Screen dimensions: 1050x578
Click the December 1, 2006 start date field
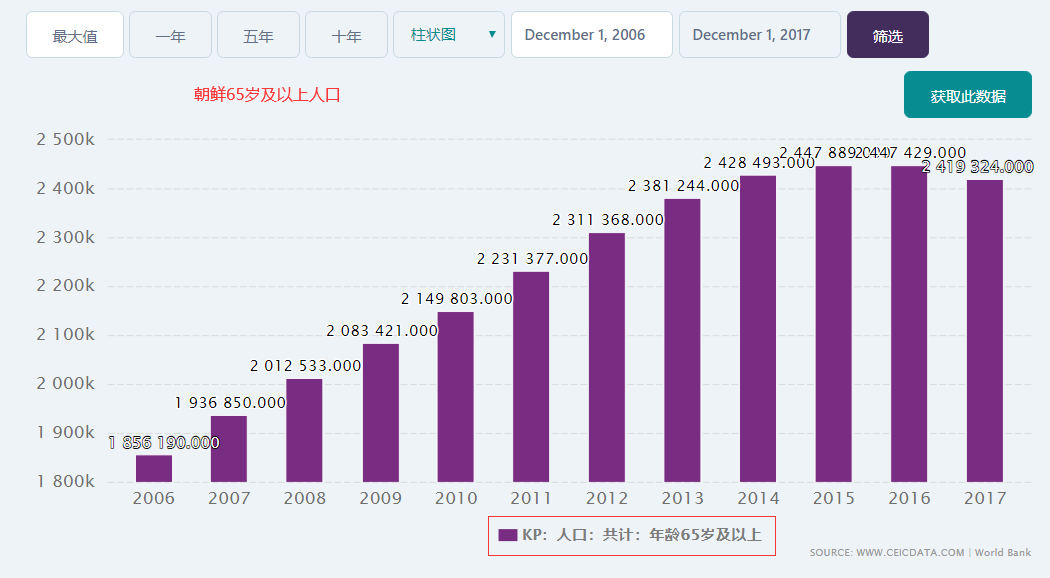591,34
